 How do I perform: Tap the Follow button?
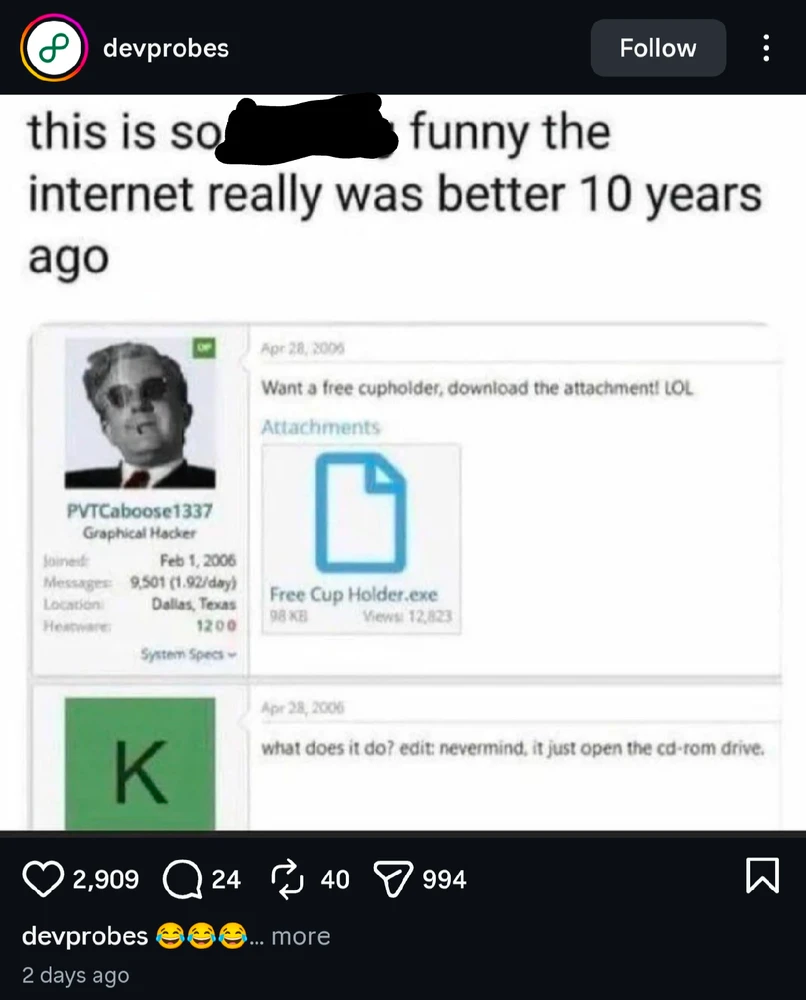point(657,48)
